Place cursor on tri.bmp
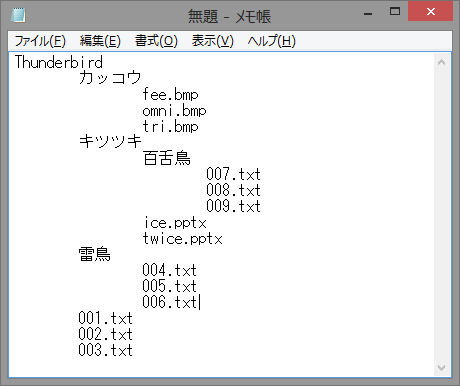This screenshot has width=460, height=386. pyautogui.click(x=170, y=126)
